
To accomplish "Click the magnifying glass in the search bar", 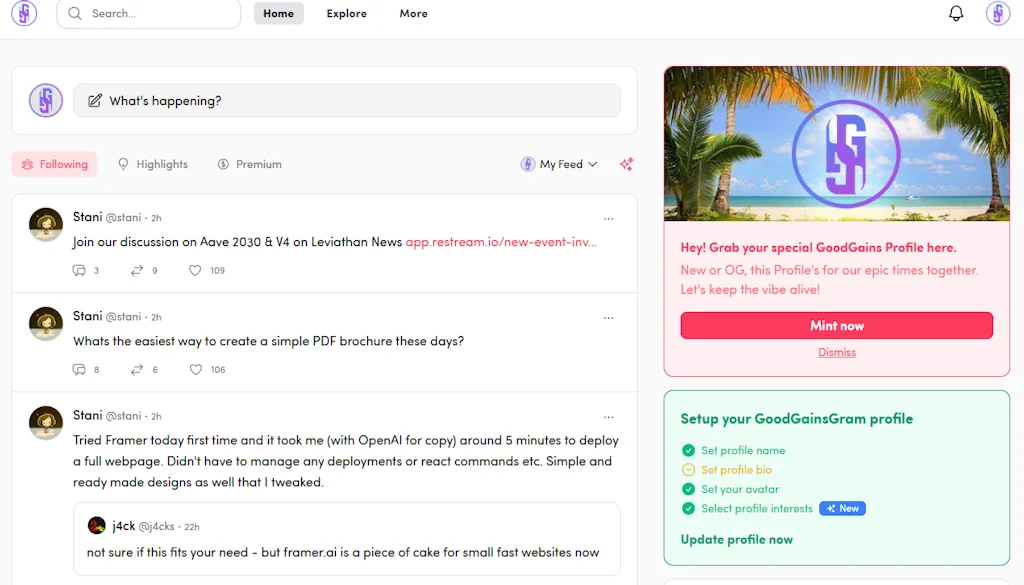I will pos(75,14).
